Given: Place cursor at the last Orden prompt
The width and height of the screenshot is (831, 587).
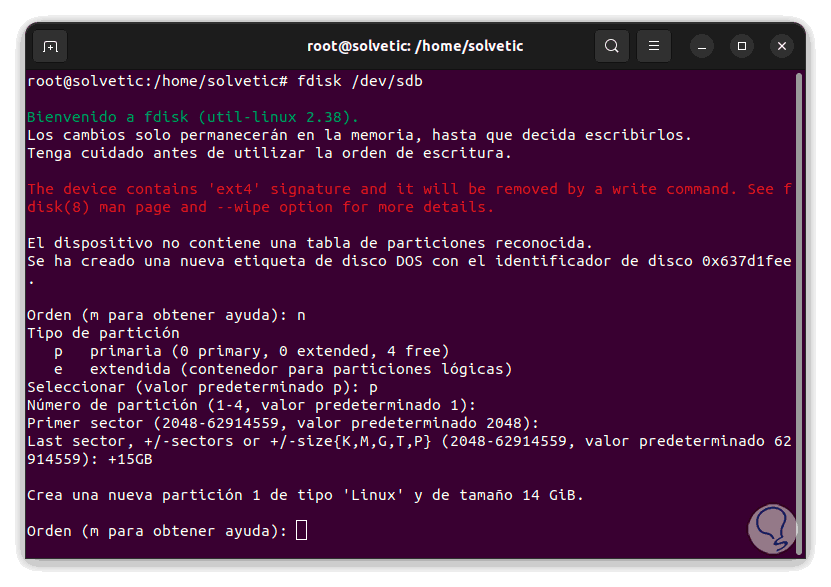Looking at the screenshot, I should coord(302,530).
